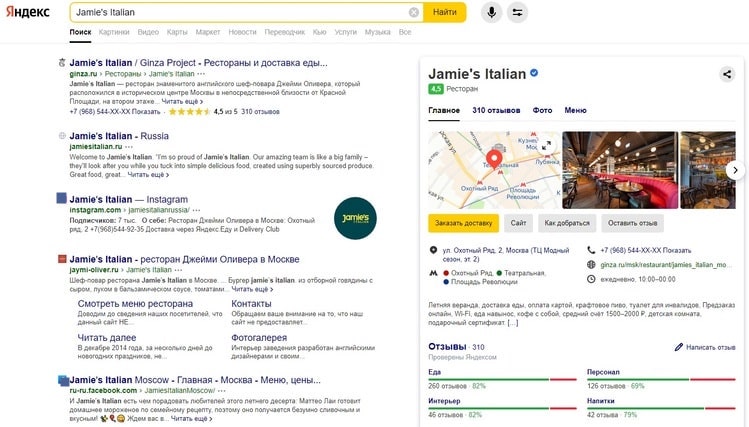Click the jamiesitalian.ru result favicon
The image size is (749, 427).
click(62, 136)
